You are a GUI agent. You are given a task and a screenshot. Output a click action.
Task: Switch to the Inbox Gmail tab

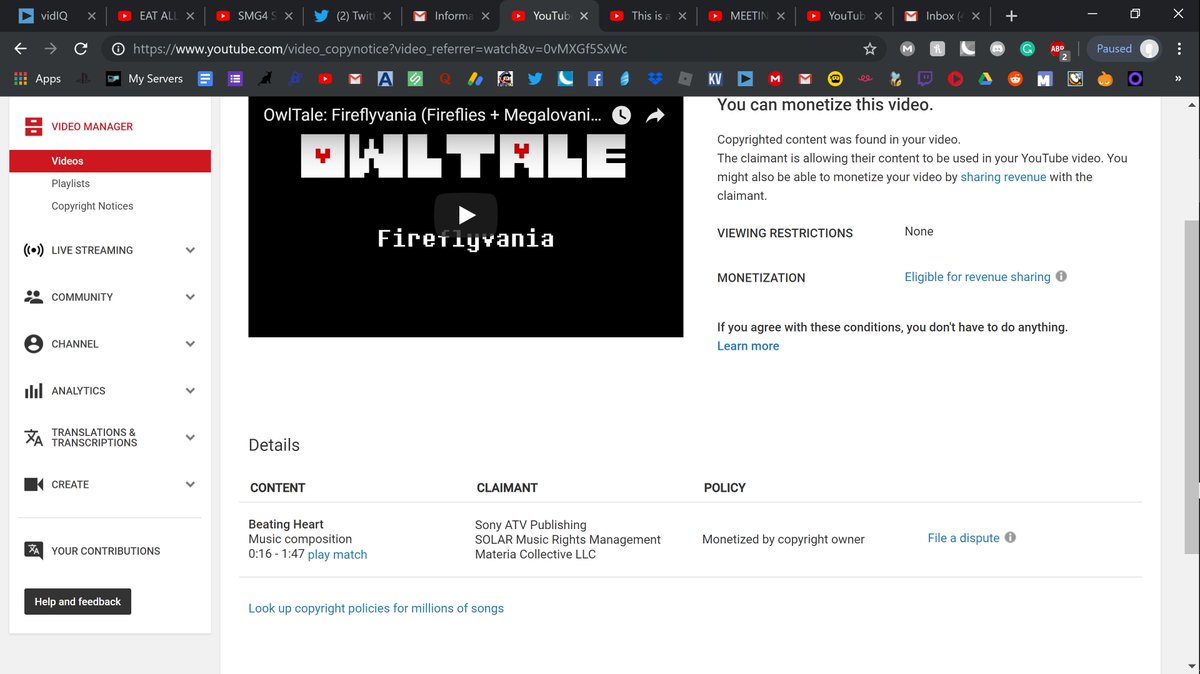(941, 16)
